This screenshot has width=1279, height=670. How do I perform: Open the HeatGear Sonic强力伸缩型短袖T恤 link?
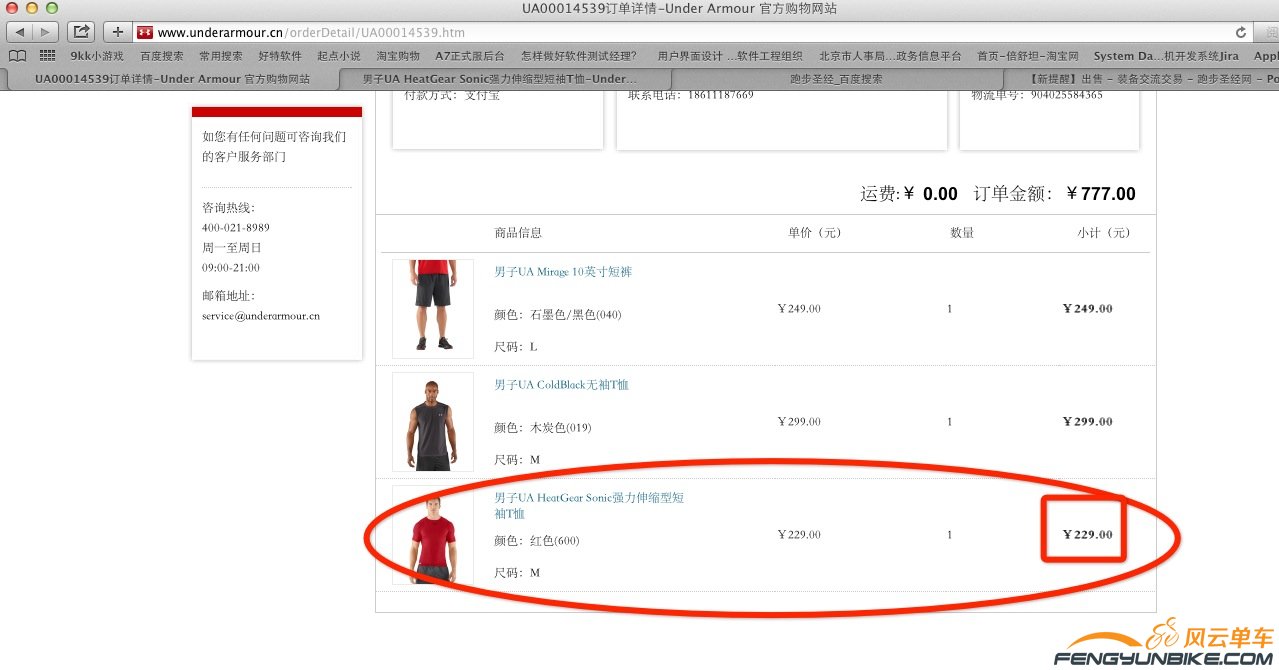(589, 498)
